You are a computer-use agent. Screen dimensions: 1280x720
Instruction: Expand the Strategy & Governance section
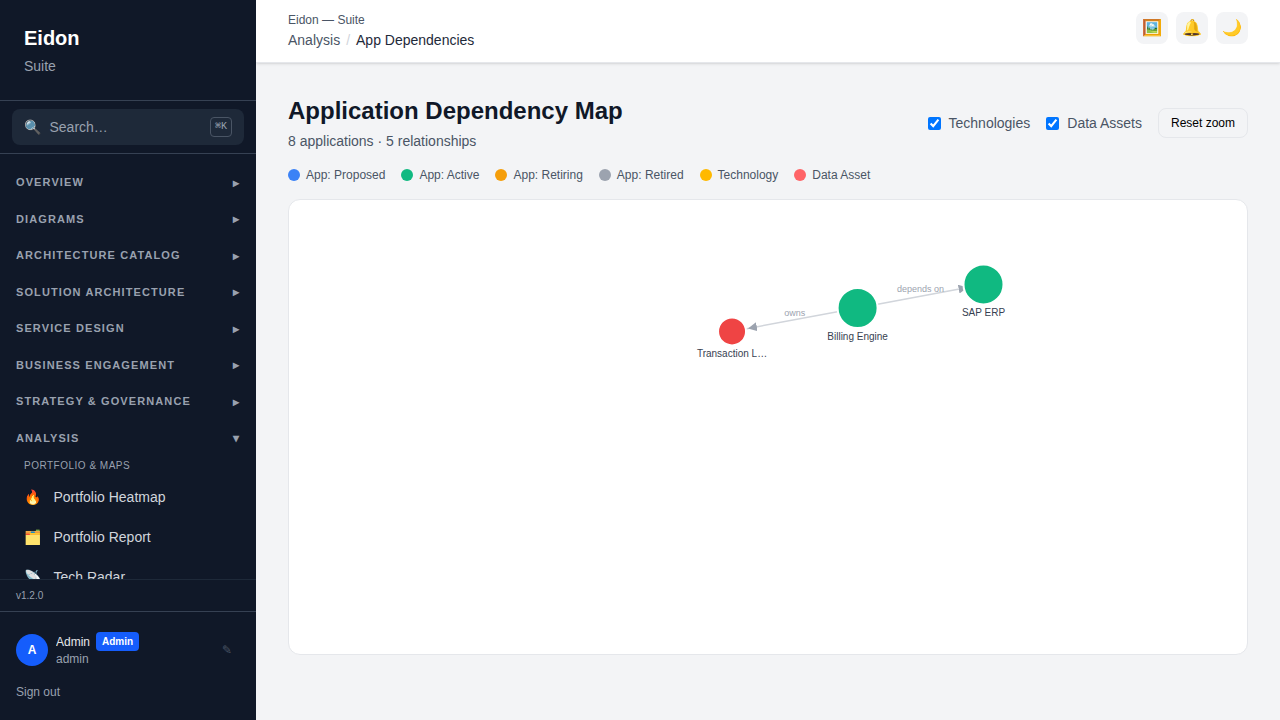click(x=128, y=401)
